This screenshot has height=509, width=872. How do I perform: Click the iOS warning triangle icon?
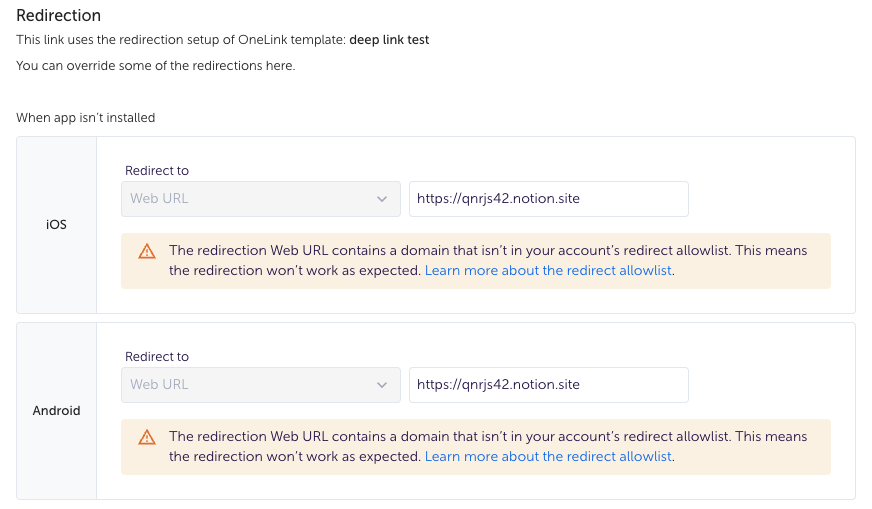click(x=147, y=251)
